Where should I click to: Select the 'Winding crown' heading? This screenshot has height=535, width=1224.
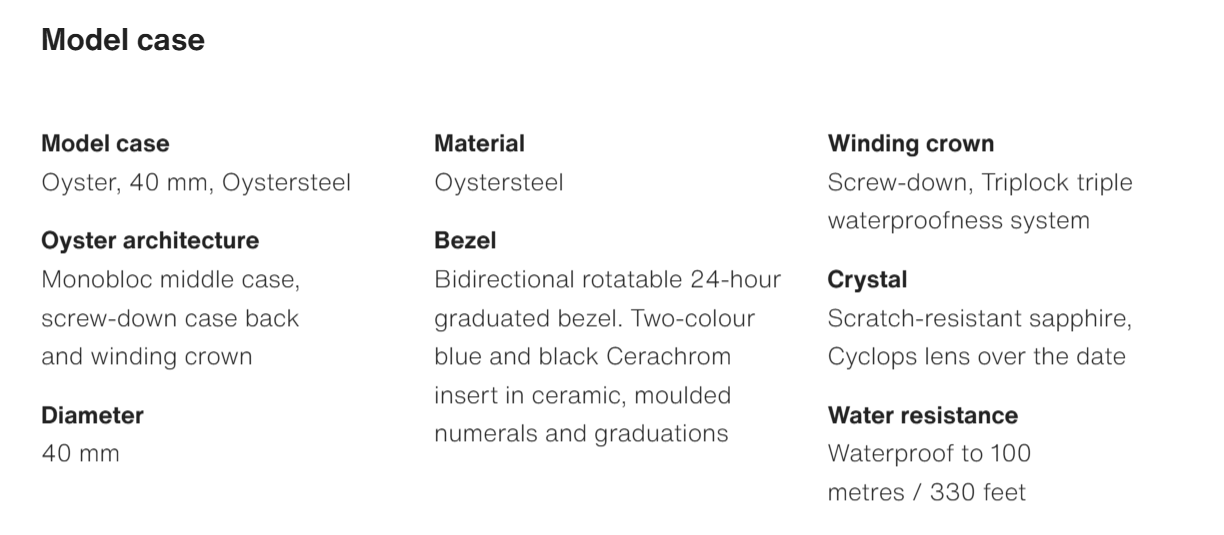click(911, 144)
